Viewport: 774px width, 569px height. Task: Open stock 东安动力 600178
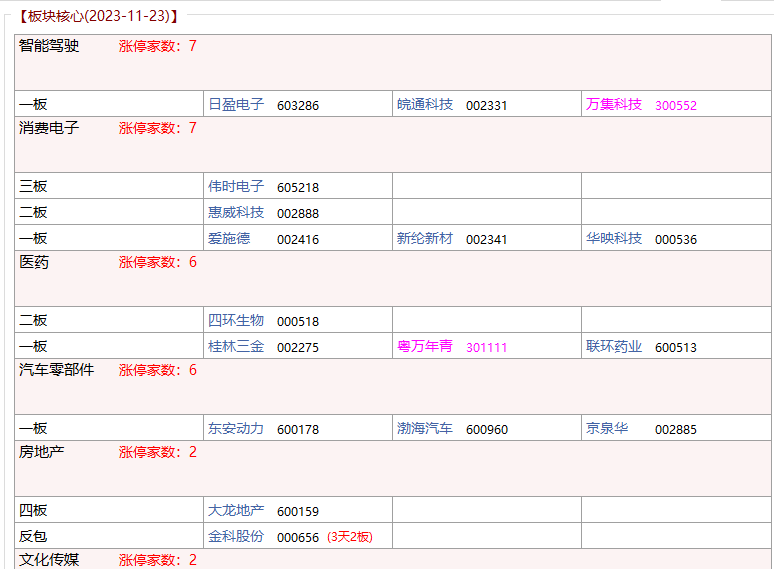pyautogui.click(x=263, y=429)
